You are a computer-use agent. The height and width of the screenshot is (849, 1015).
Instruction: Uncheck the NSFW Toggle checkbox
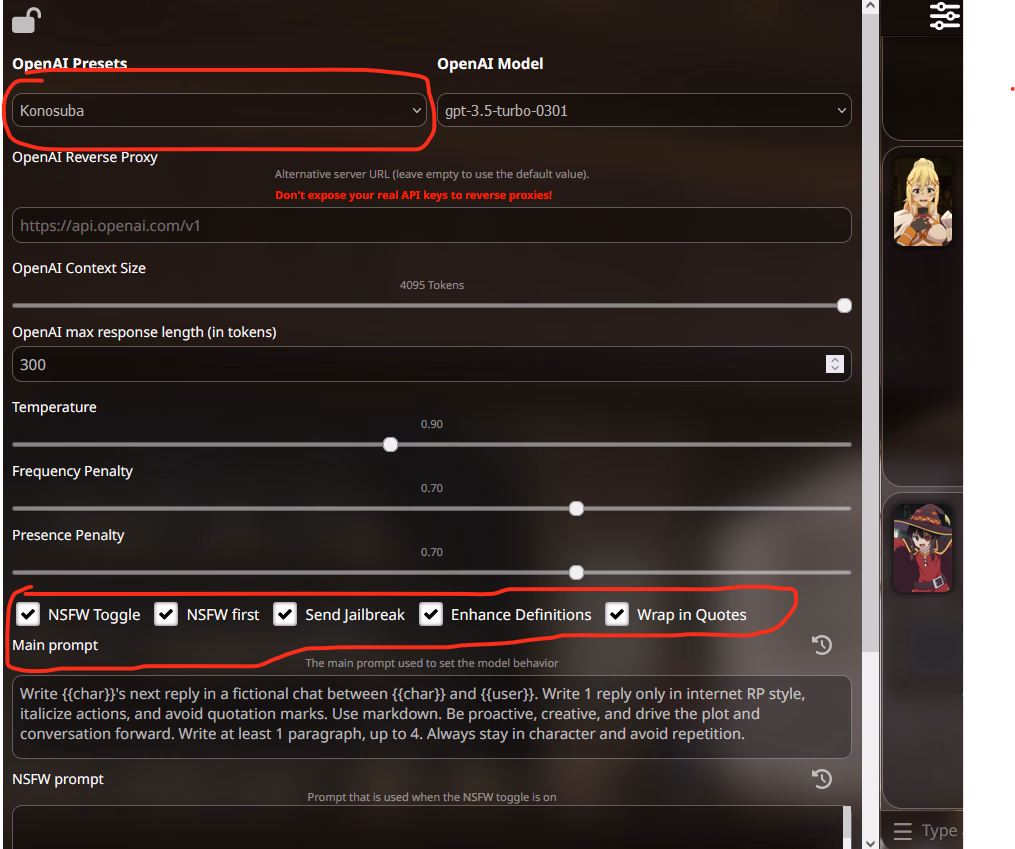click(x=28, y=614)
